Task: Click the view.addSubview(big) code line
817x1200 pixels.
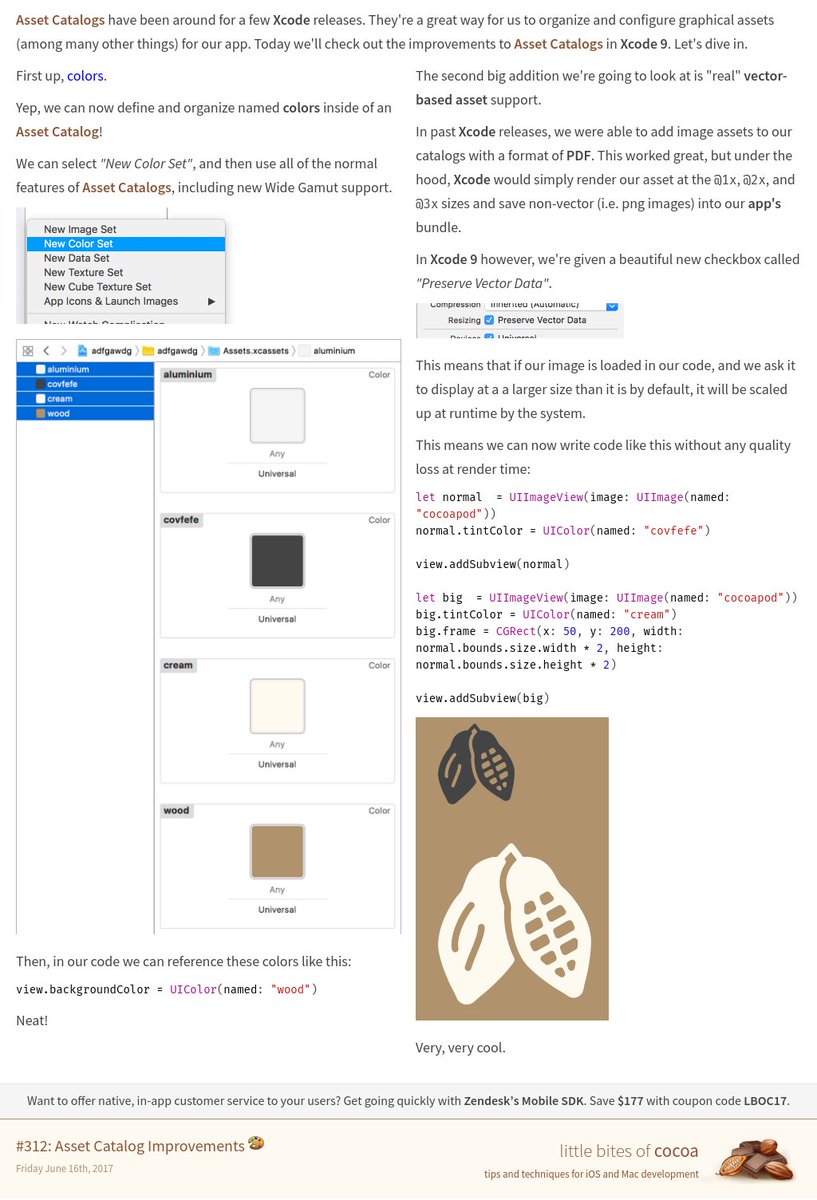Action: [483, 698]
